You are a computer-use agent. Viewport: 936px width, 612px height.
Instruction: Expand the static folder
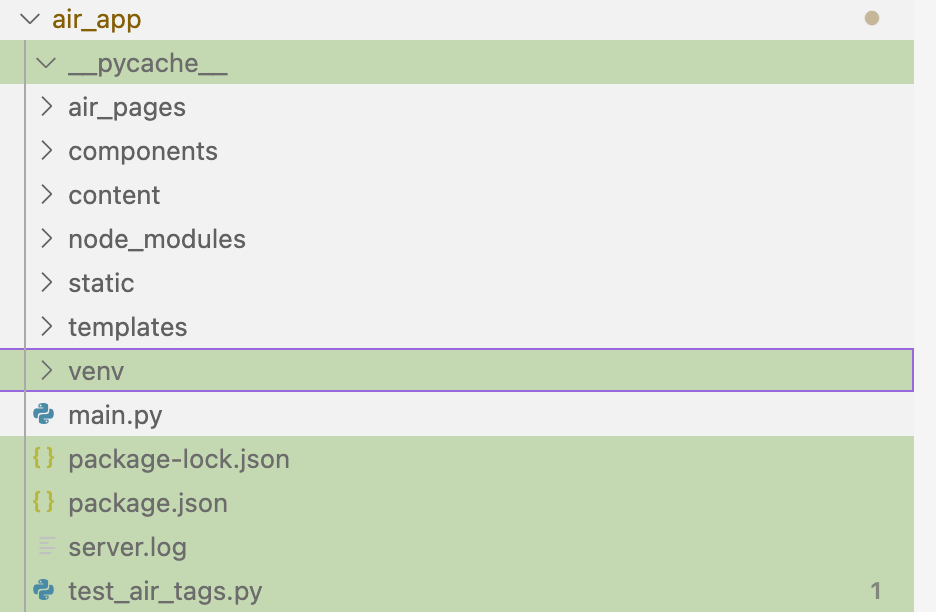tap(46, 283)
